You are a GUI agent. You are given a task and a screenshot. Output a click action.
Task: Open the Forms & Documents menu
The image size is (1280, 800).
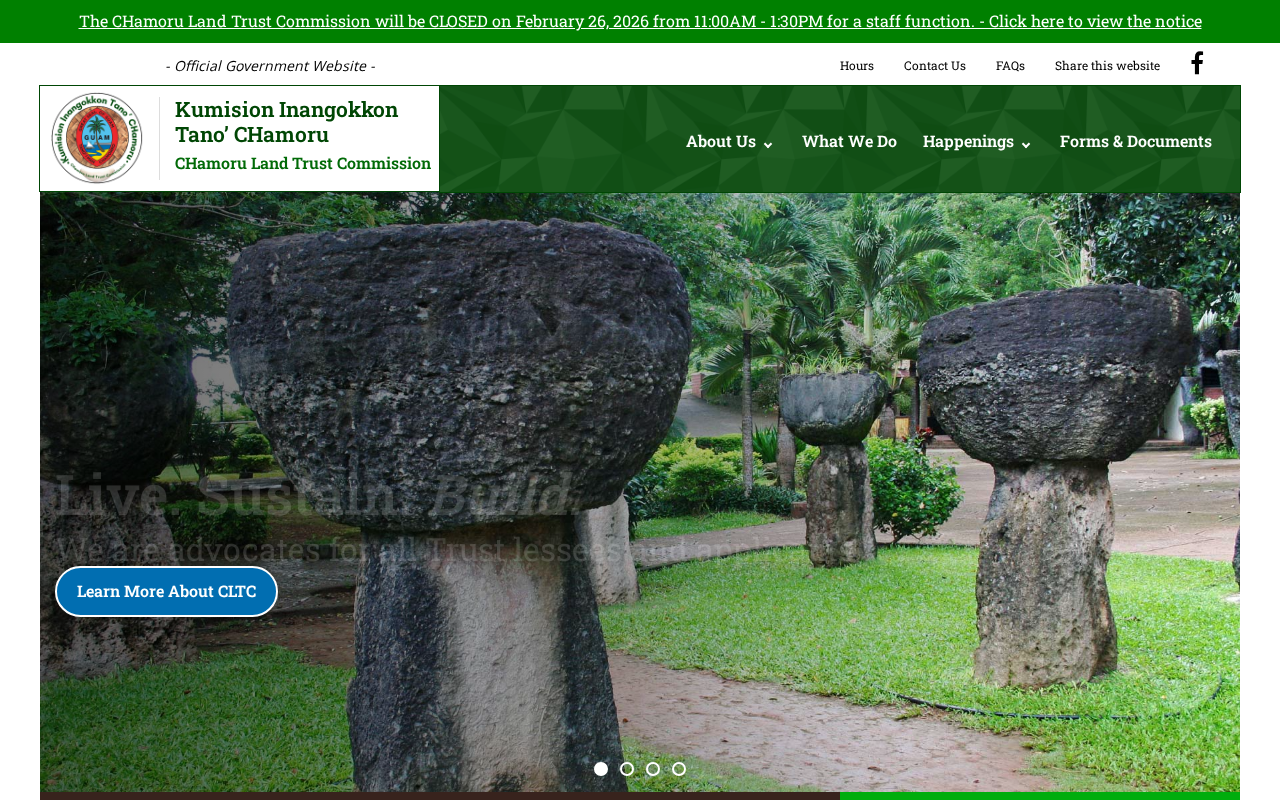[x=1136, y=141]
